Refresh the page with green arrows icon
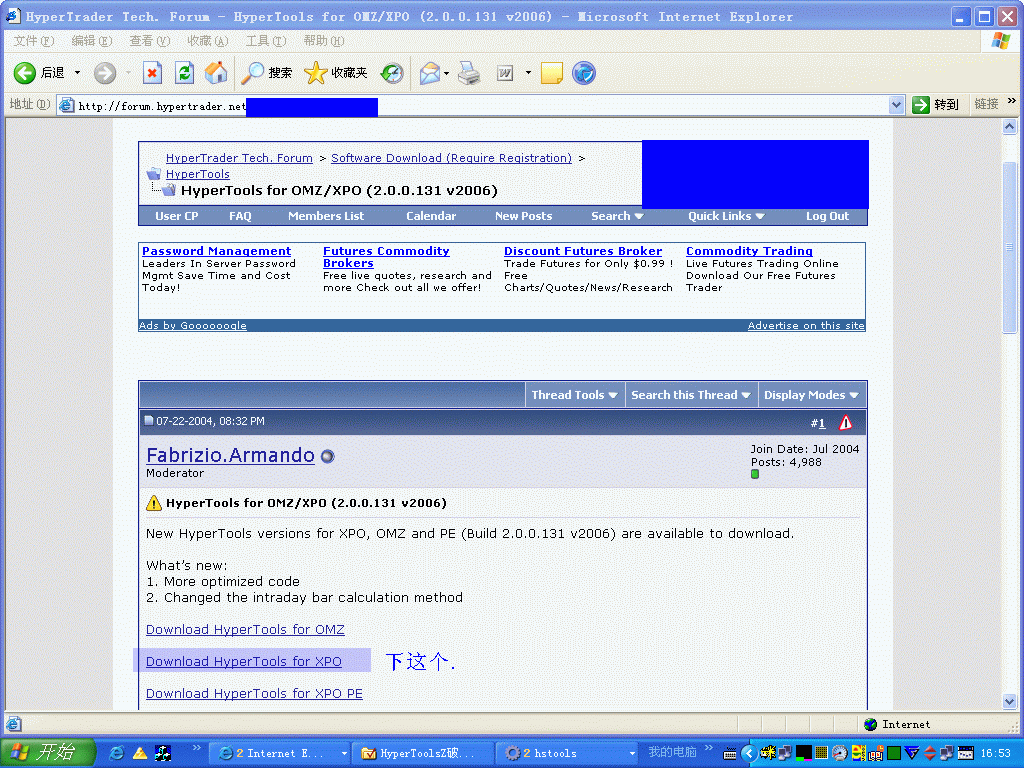This screenshot has height=768, width=1024. point(184,73)
